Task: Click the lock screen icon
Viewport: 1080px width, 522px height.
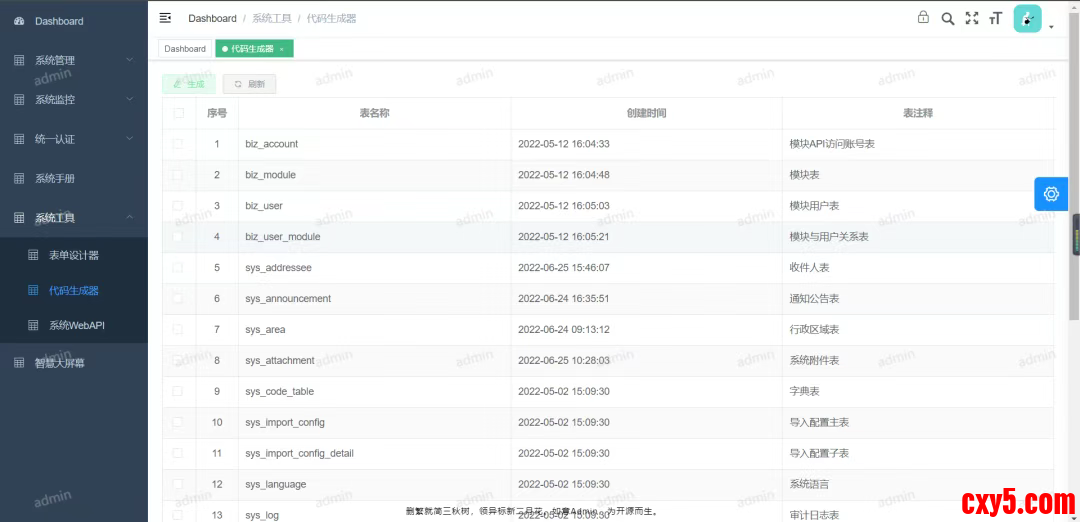Action: point(923,18)
